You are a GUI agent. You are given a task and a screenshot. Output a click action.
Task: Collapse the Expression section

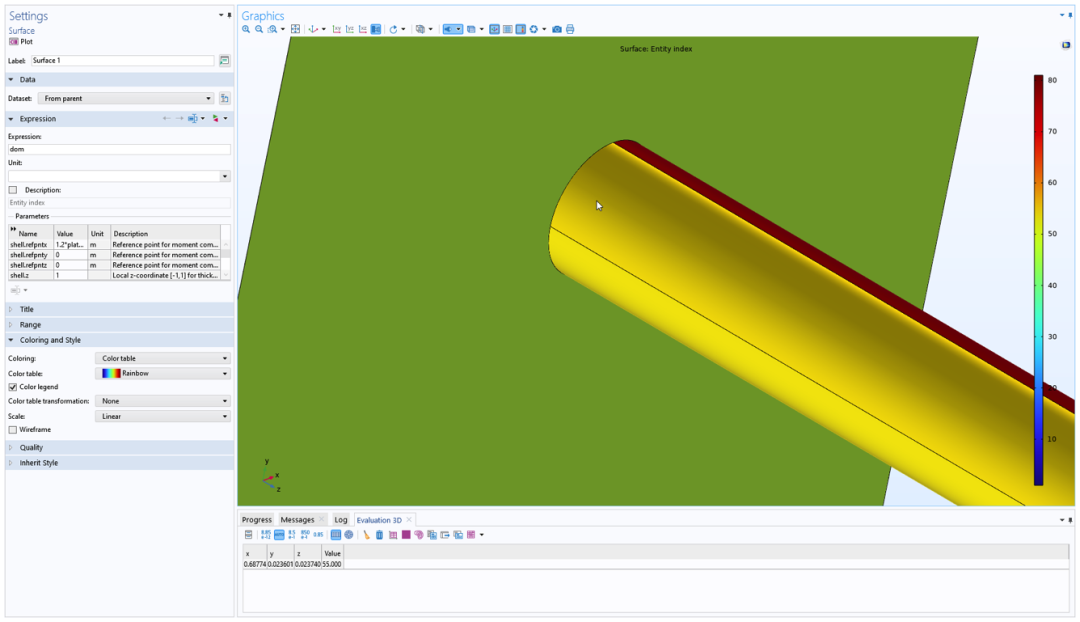tap(11, 118)
